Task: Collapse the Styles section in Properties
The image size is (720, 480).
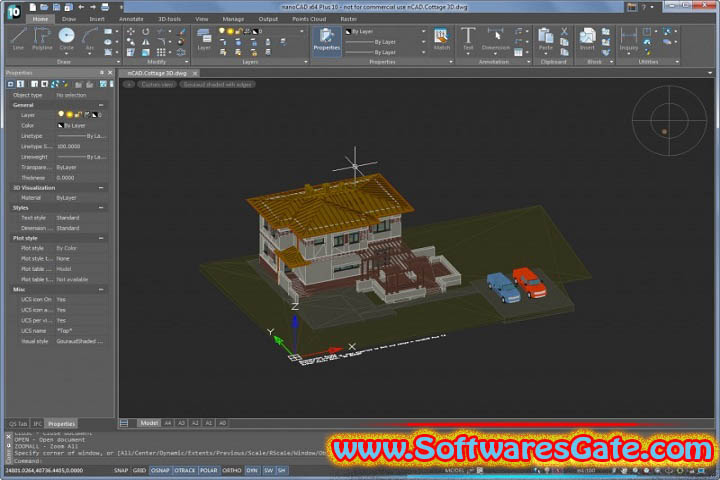Action: (101, 208)
